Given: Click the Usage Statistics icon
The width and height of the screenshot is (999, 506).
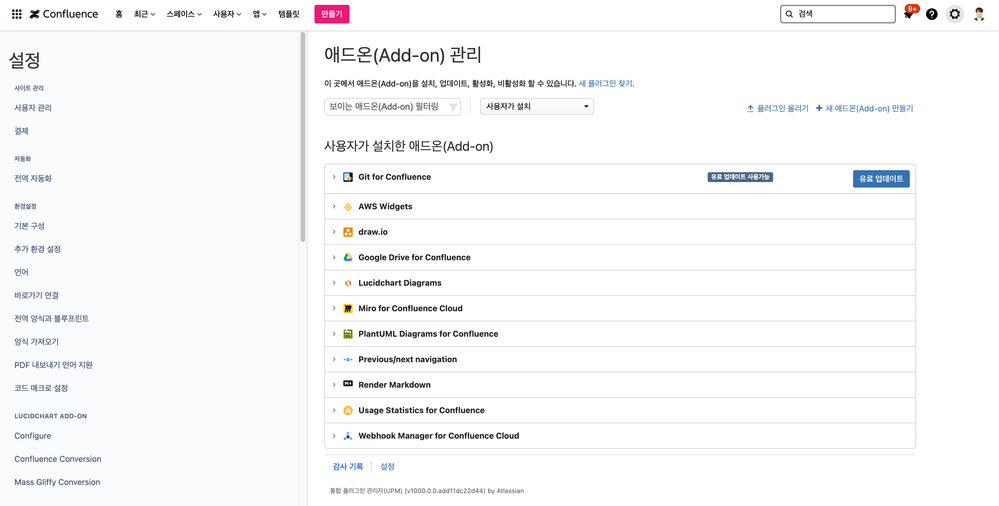Looking at the screenshot, I should (348, 410).
